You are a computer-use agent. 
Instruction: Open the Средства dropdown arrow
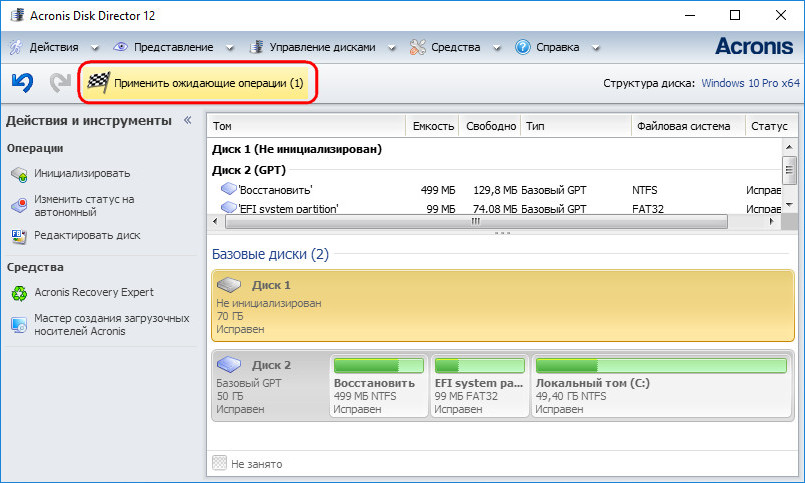coord(496,48)
